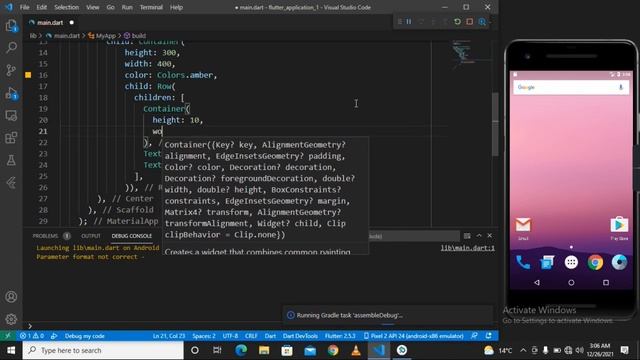Open the File menu
Image resolution: width=640 pixels, height=360 pixels.
[x=24, y=7]
